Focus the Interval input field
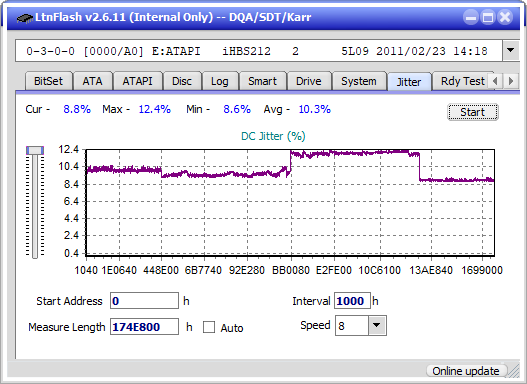Screen dimensions: 527x384 pyautogui.click(x=352, y=301)
